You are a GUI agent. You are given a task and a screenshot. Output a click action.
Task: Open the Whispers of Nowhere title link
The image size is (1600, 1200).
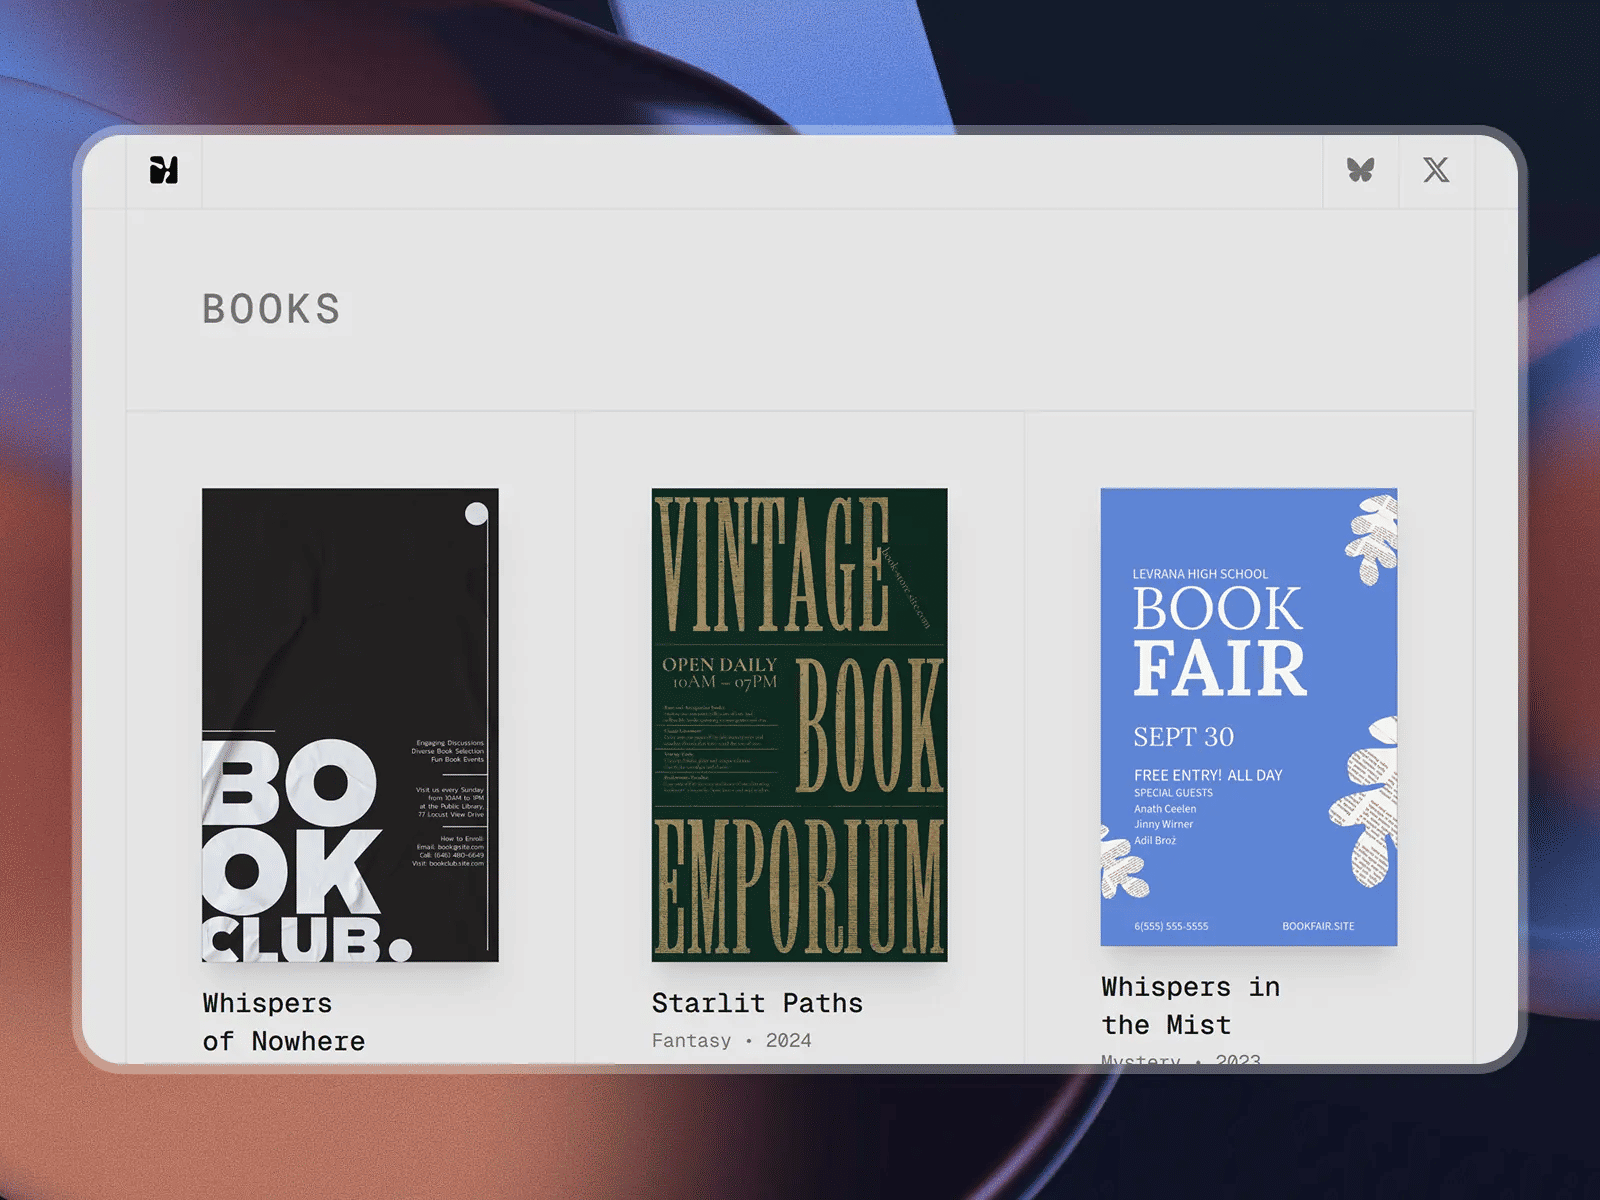tap(284, 1022)
